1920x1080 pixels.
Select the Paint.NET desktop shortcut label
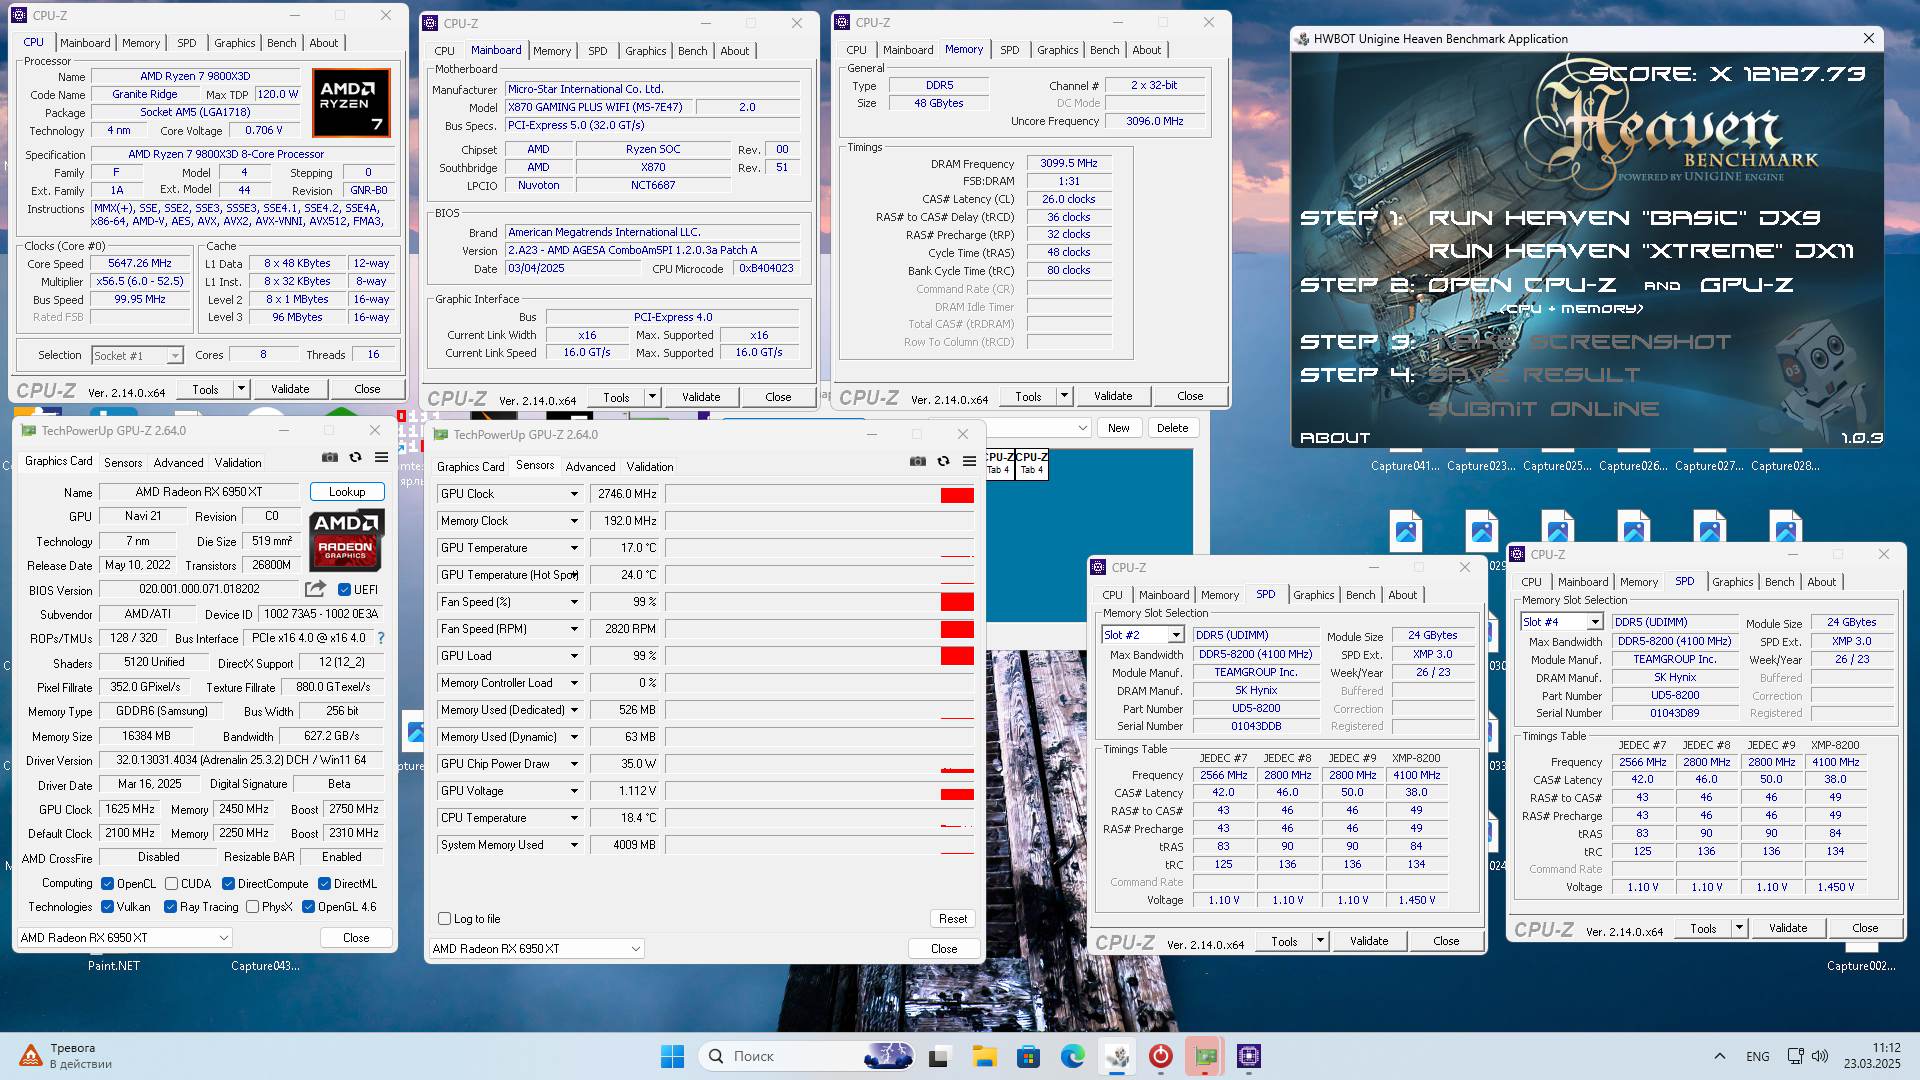click(x=114, y=966)
